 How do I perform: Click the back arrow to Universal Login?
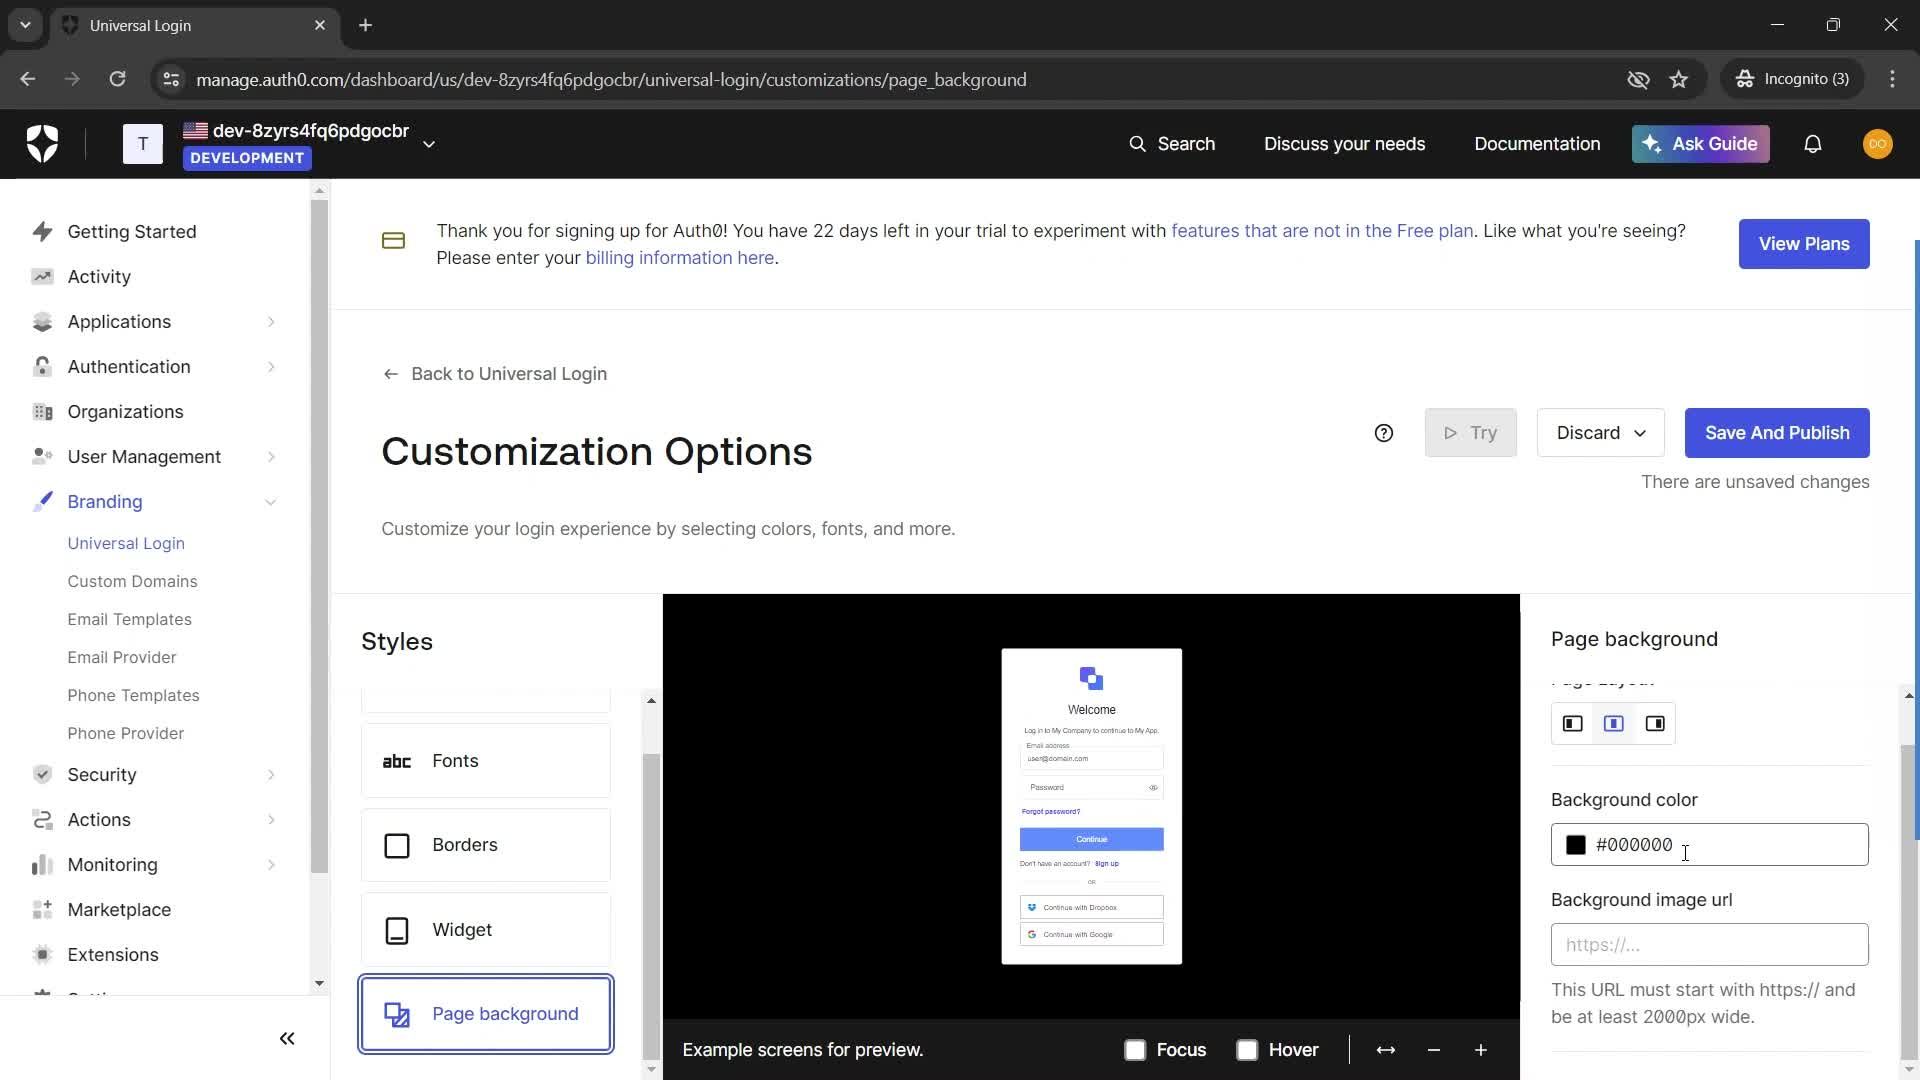coord(390,374)
